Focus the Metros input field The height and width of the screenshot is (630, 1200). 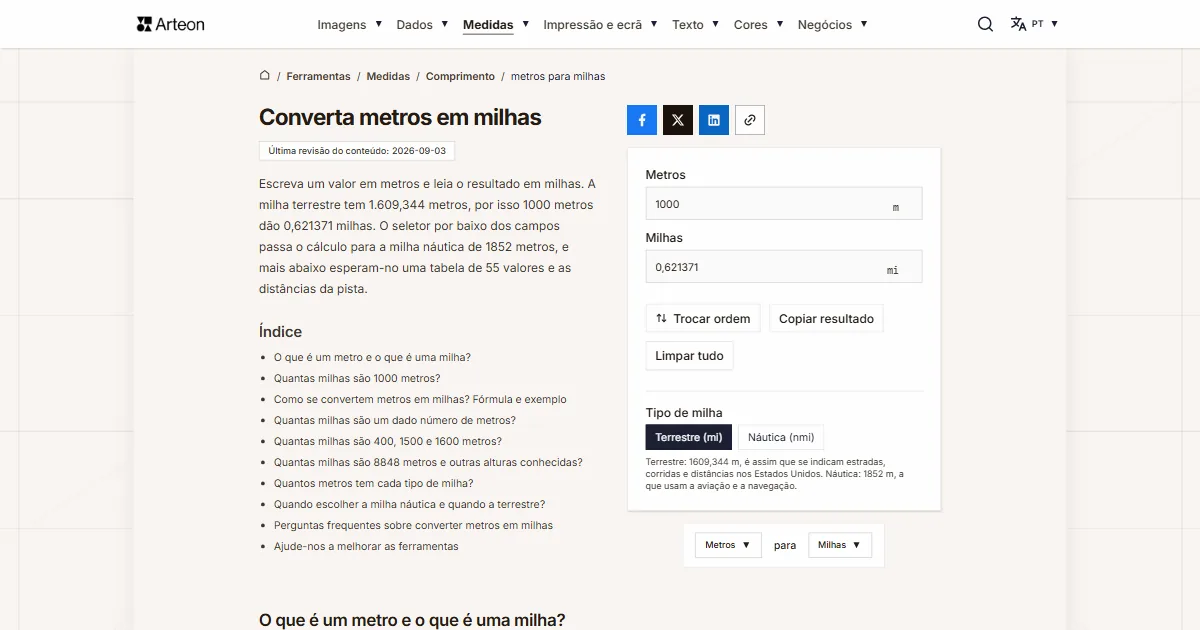784,204
